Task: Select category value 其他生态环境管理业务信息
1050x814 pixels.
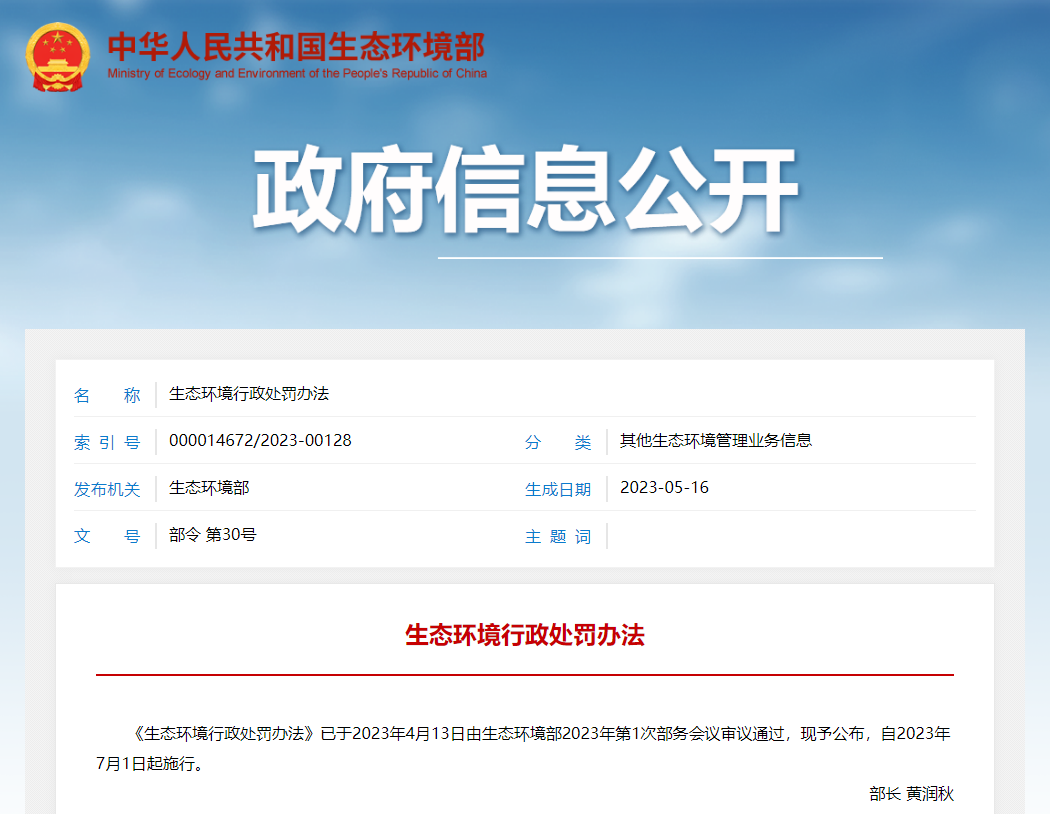Action: 715,441
